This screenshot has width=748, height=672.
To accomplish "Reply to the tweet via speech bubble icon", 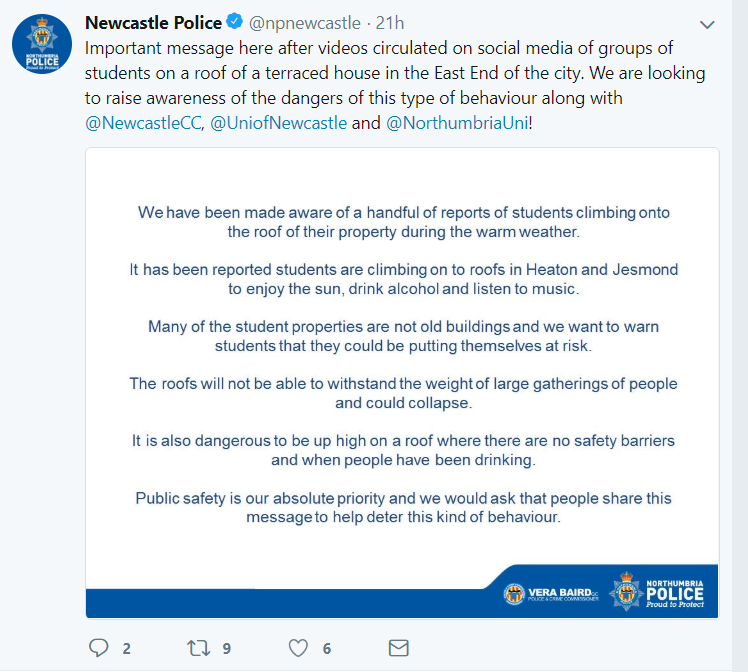I will [x=98, y=648].
